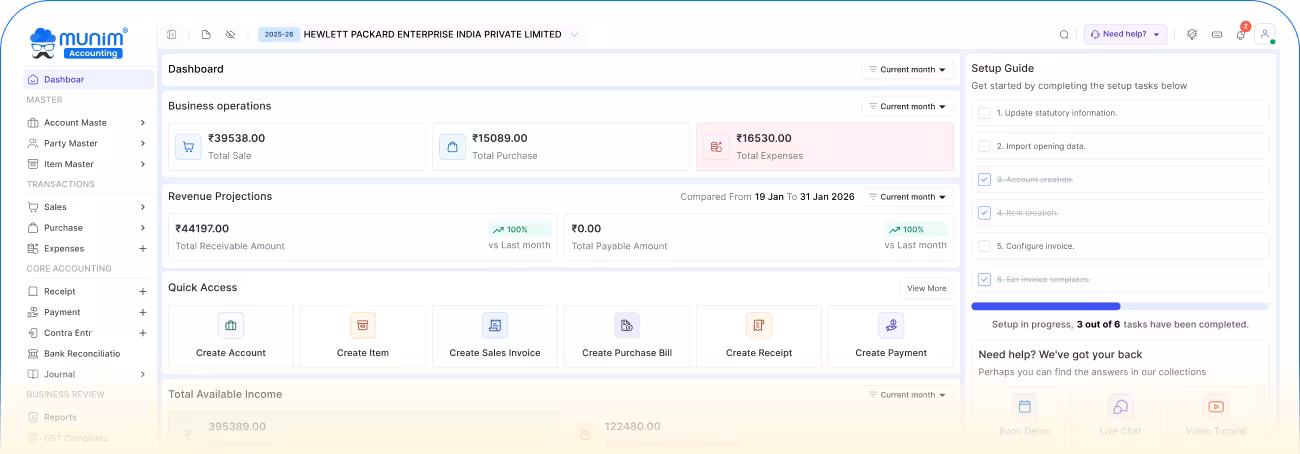Click the Total Receivable 100% trend badge

[519, 229]
